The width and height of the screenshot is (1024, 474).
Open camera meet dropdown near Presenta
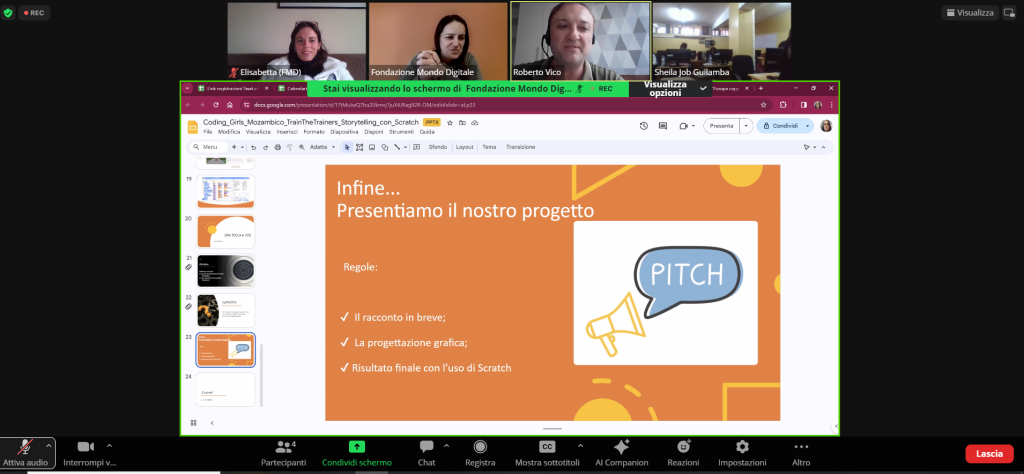[686, 126]
